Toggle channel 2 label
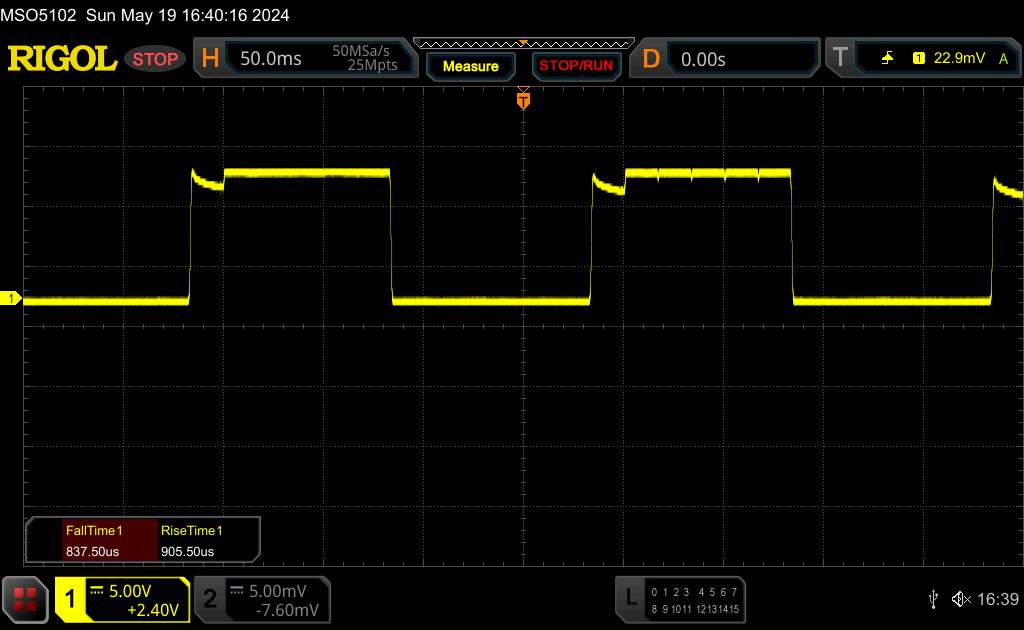The width and height of the screenshot is (1024, 630). (210, 599)
